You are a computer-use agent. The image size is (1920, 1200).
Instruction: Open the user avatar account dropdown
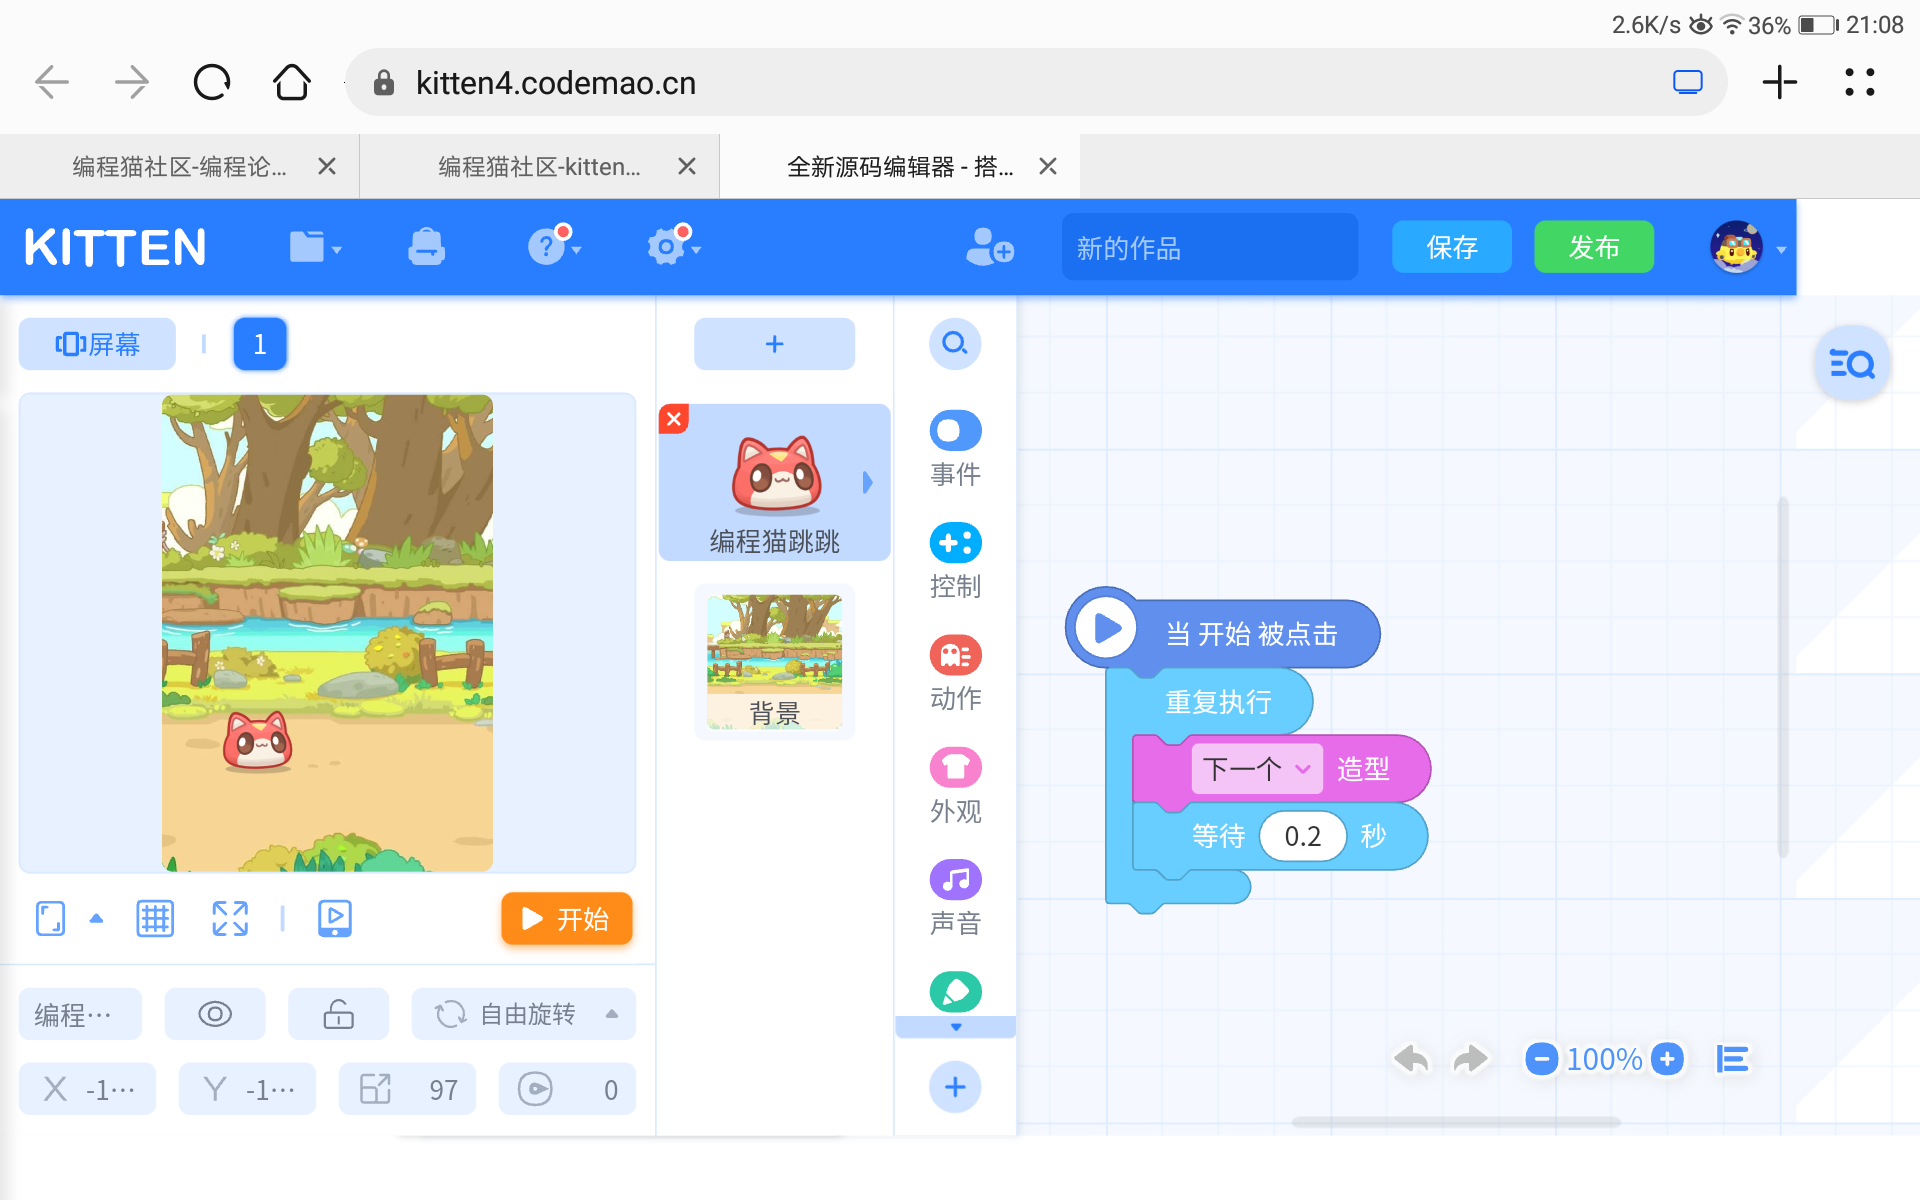(x=1748, y=247)
